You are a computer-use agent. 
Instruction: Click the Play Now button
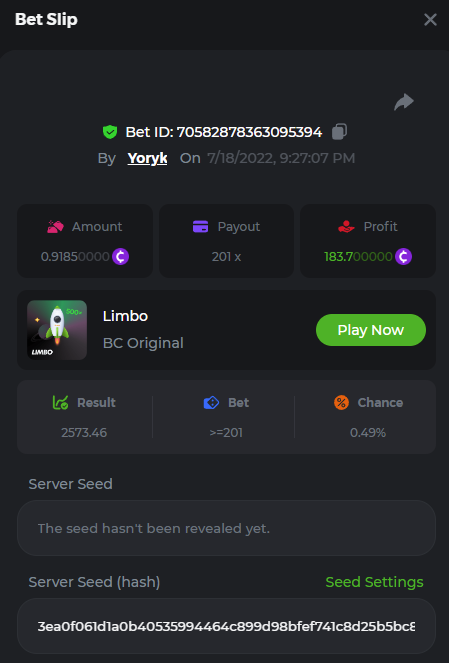tap(371, 330)
